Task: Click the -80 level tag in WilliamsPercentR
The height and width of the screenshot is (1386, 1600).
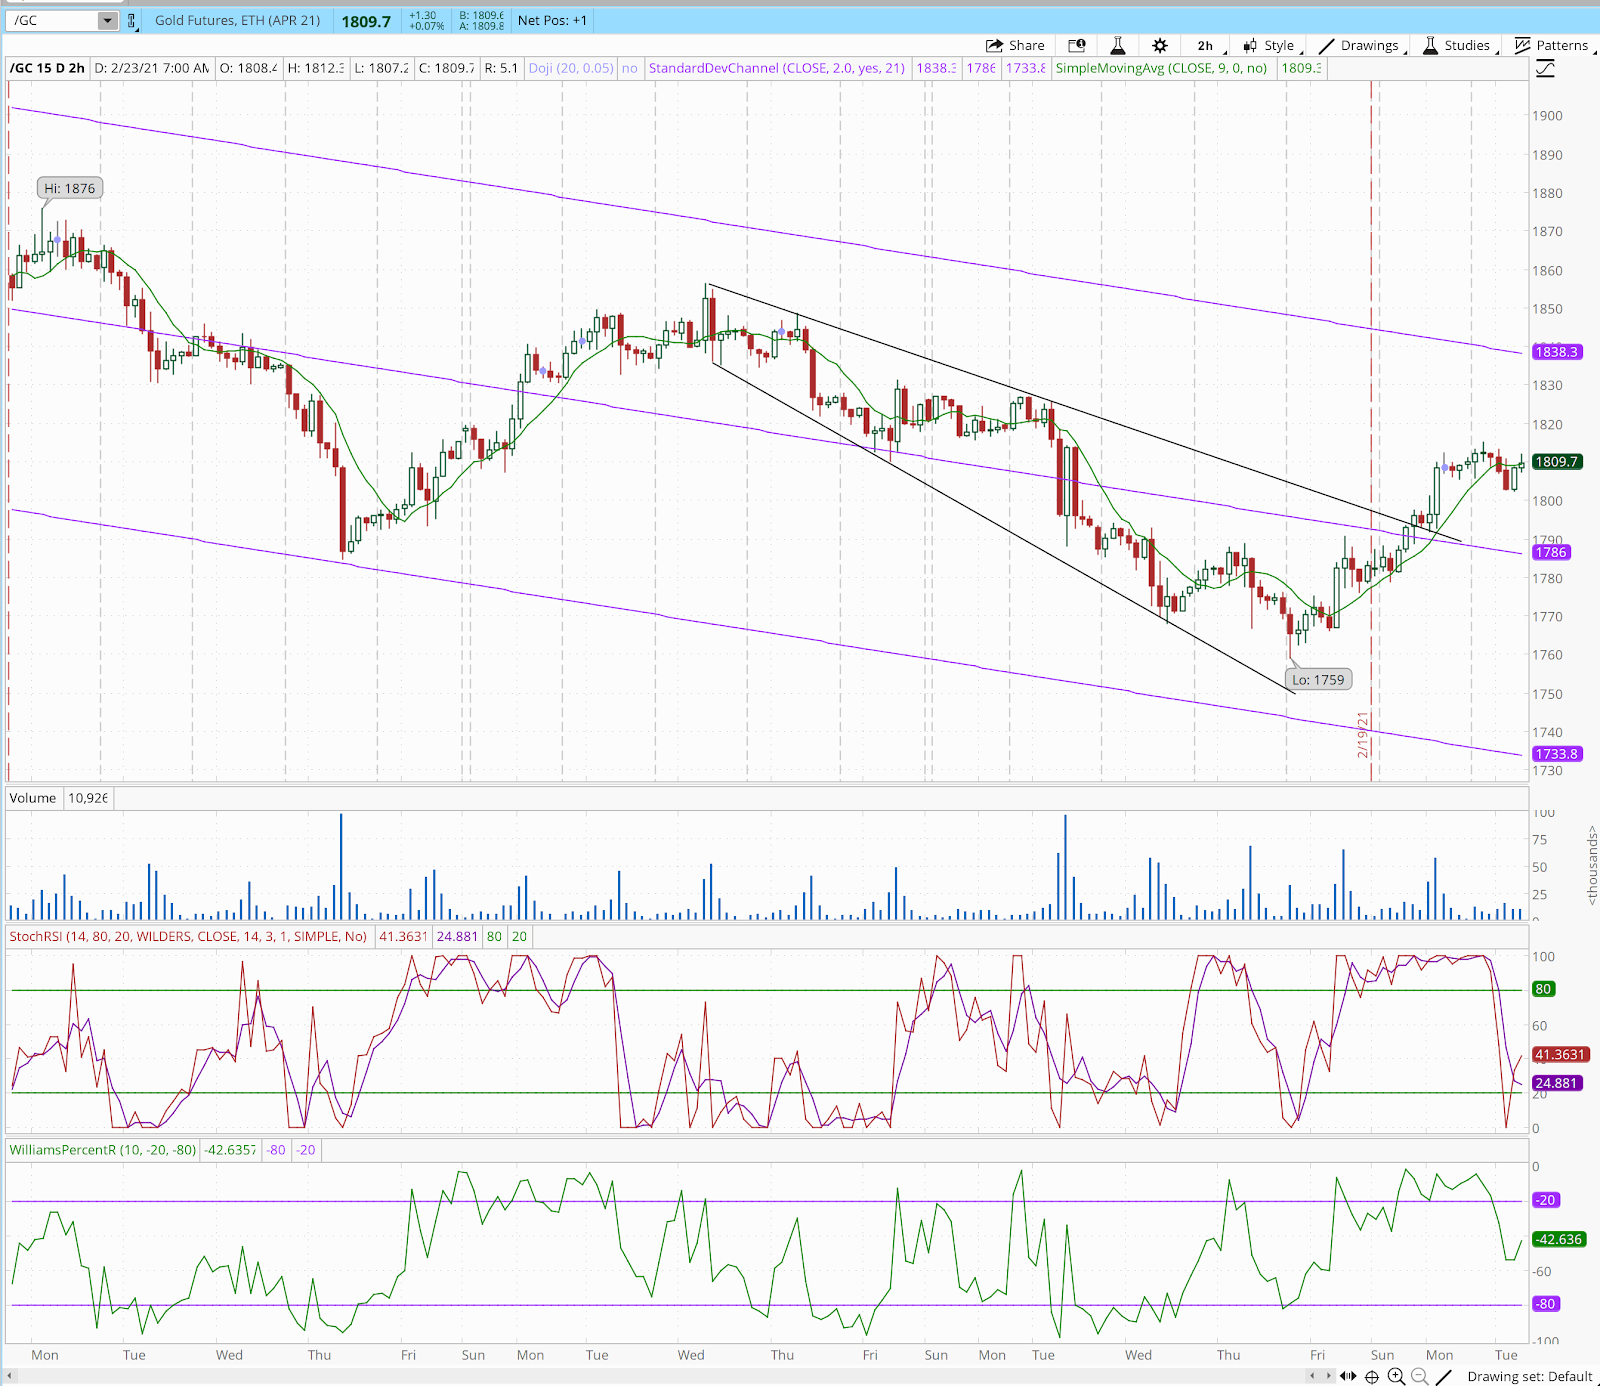Action: pos(1546,1304)
